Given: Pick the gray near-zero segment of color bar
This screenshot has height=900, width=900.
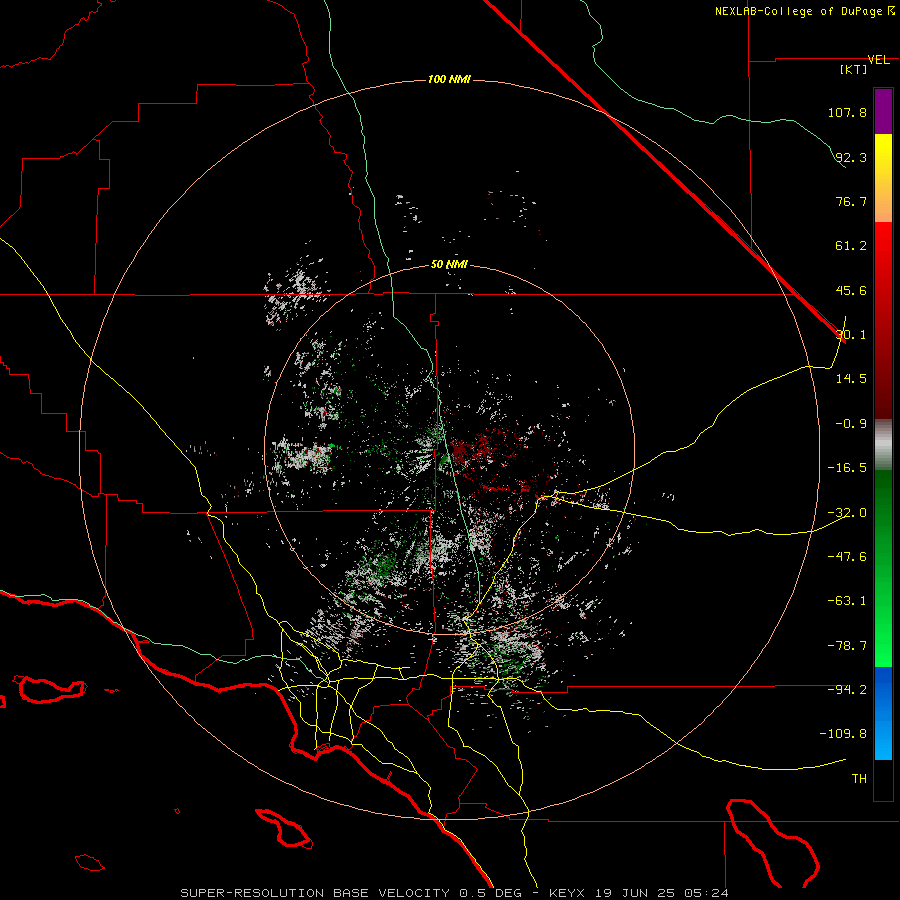Looking at the screenshot, I should point(883,444).
